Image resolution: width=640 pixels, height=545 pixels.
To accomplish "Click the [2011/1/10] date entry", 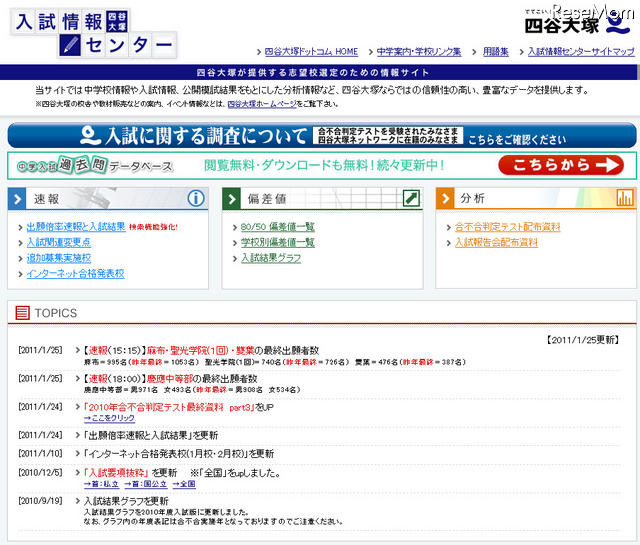I will (x=40, y=453).
